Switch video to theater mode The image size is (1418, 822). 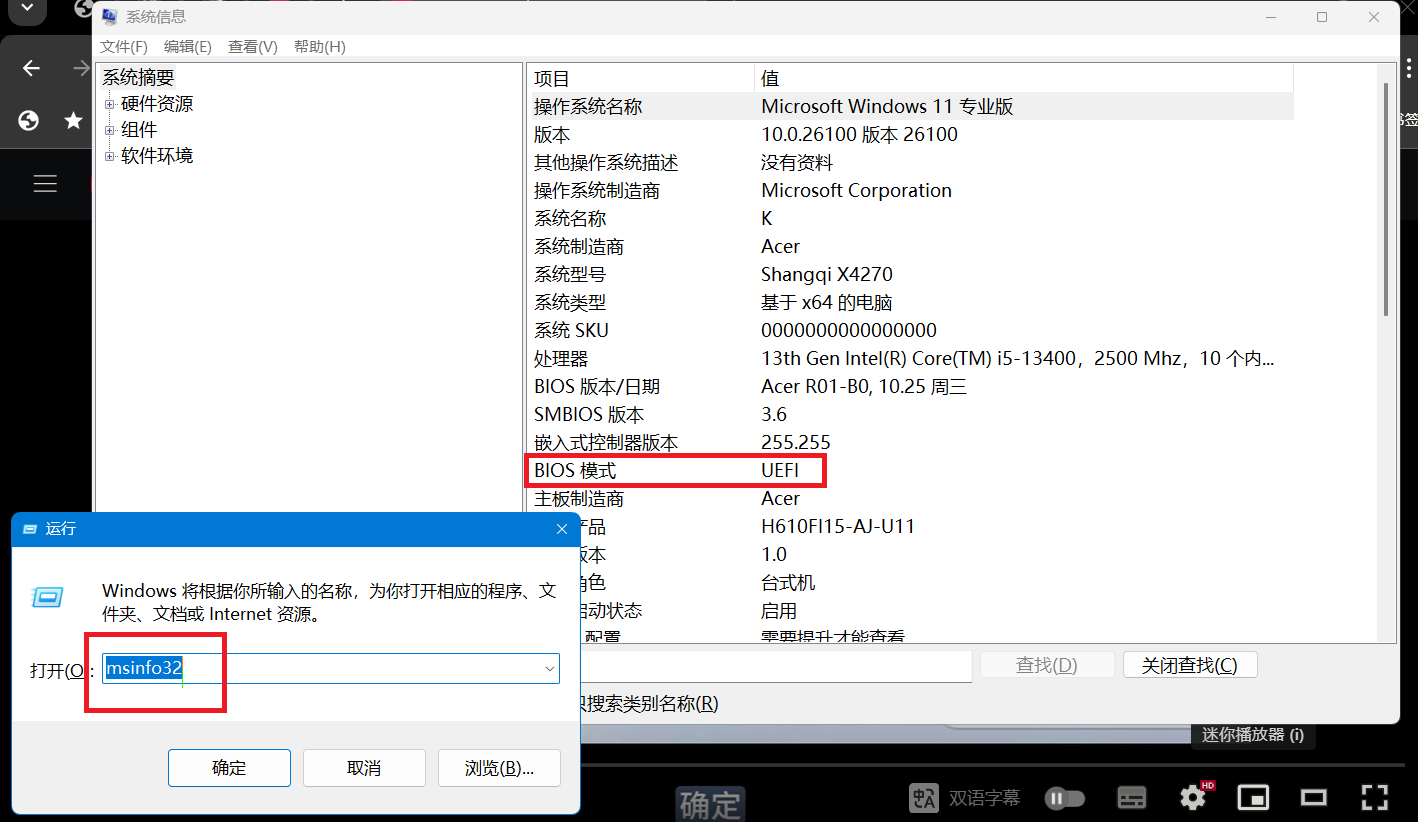pos(1313,797)
